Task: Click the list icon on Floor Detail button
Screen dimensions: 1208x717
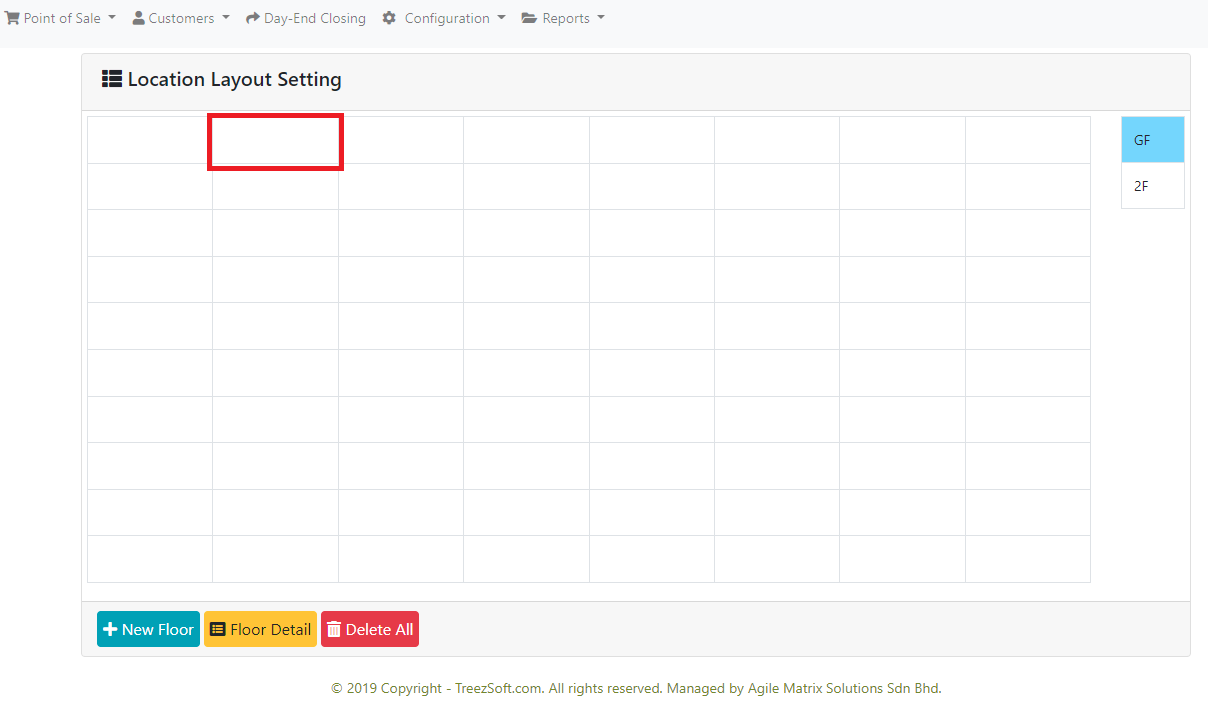Action: (x=218, y=630)
